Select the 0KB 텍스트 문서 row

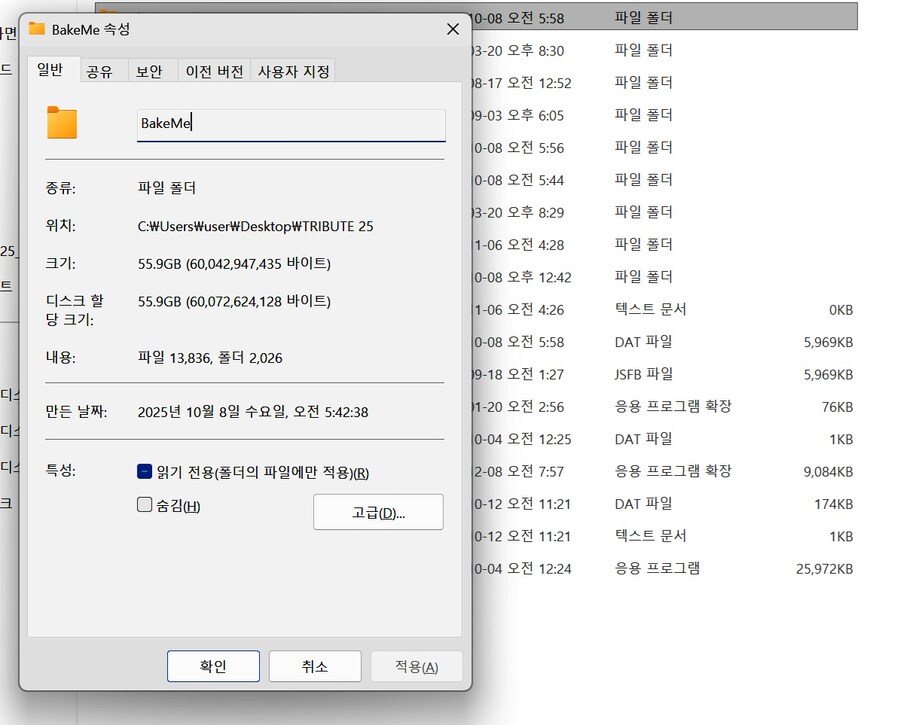(x=660, y=309)
